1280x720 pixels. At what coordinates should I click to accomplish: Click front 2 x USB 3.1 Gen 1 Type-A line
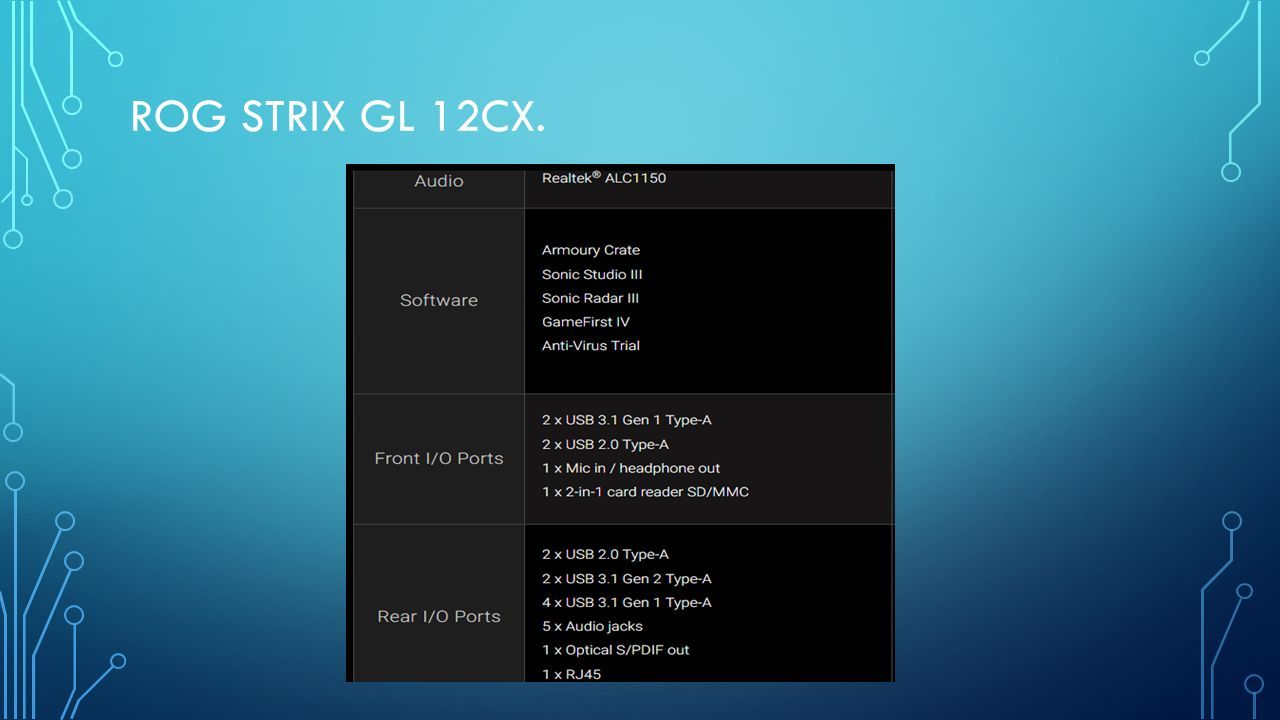pyautogui.click(x=627, y=420)
